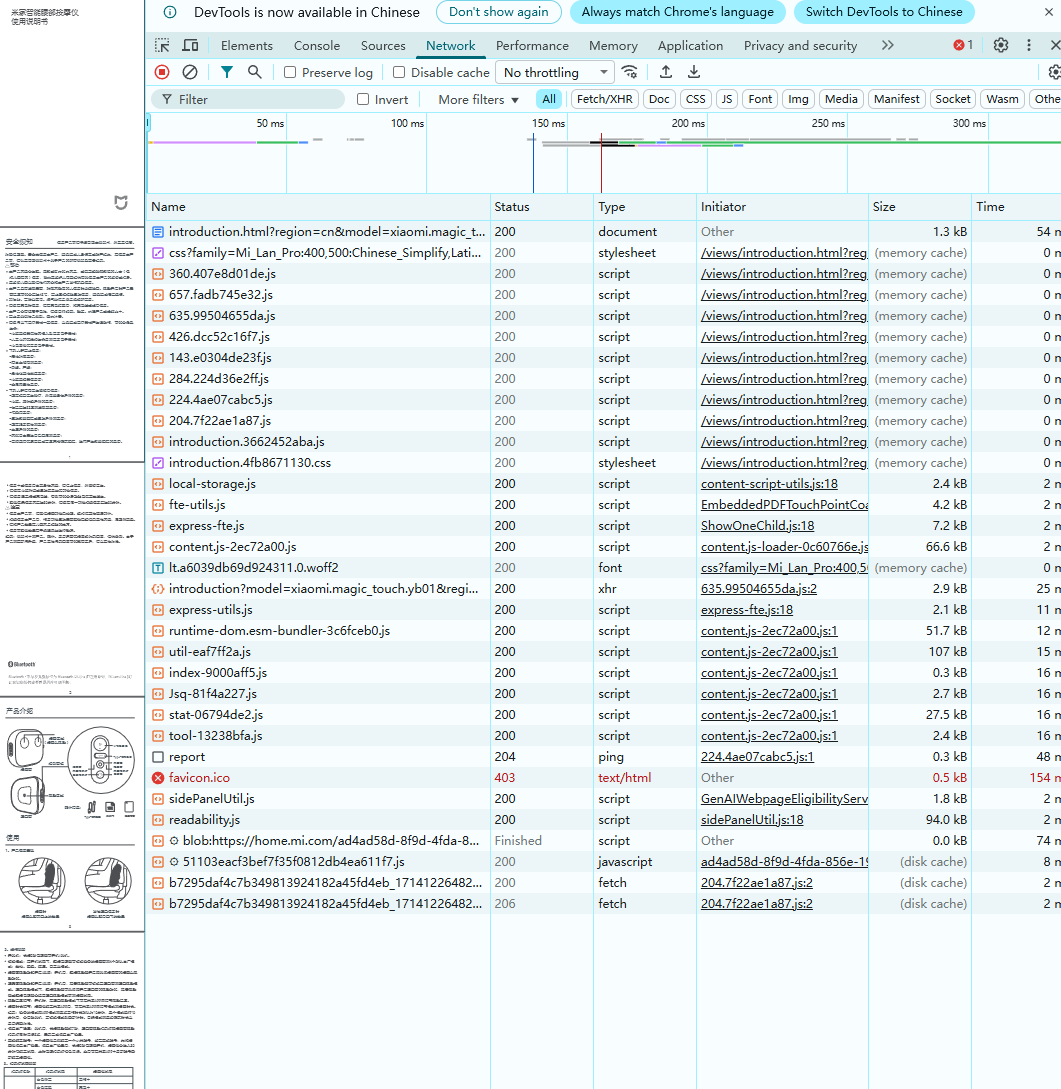Toggle the network filter funnel icon
The height and width of the screenshot is (1089, 1061).
click(227, 72)
